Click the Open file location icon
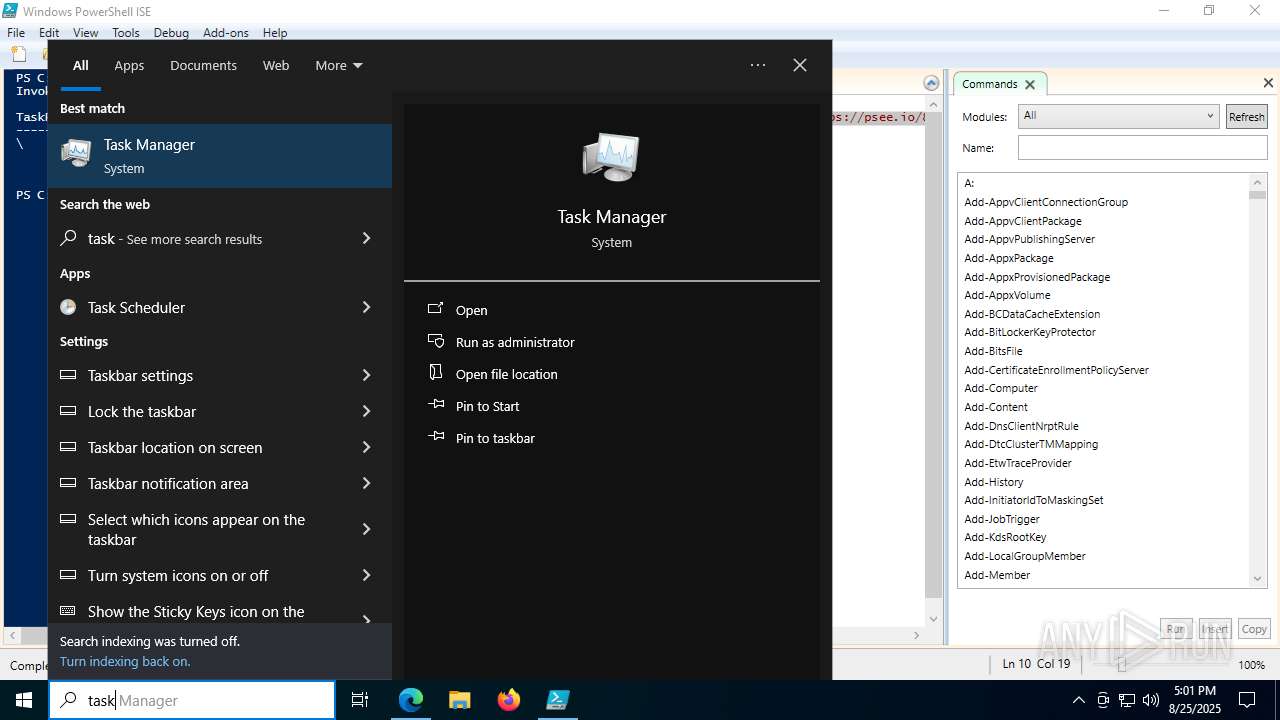 click(435, 372)
